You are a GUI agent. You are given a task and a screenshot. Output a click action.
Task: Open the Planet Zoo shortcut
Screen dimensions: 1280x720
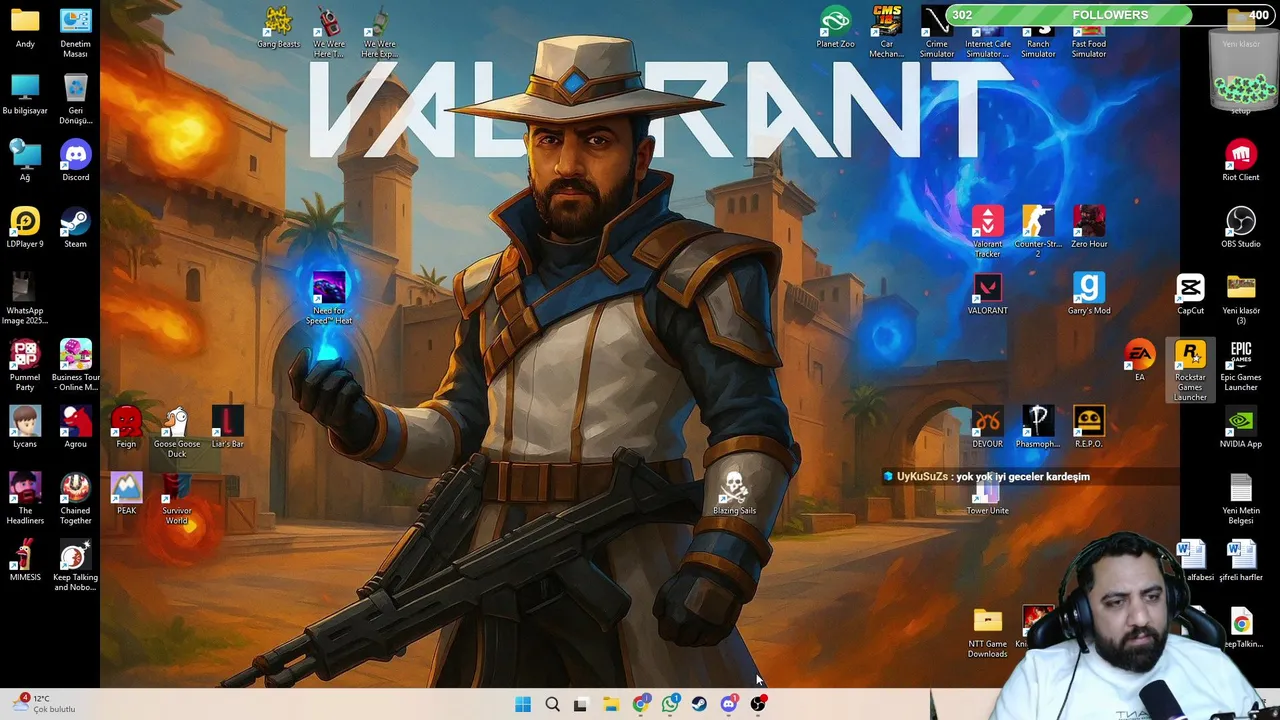(x=835, y=28)
